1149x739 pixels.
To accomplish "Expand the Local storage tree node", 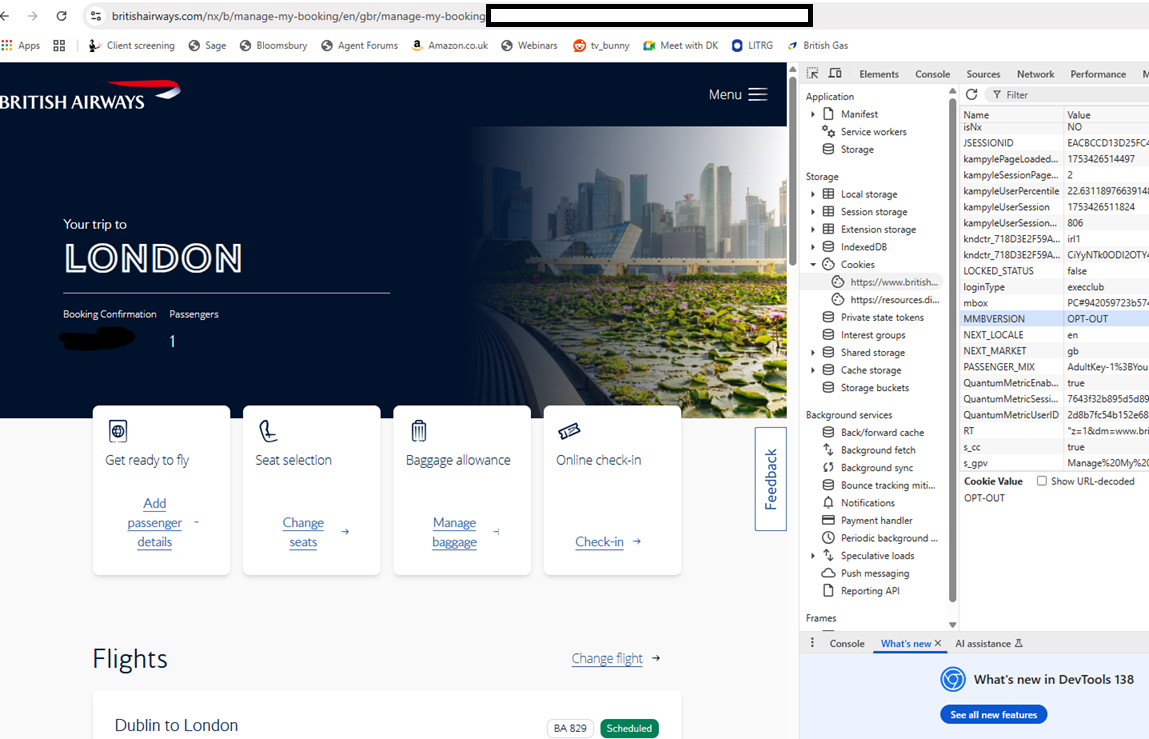I will (813, 194).
